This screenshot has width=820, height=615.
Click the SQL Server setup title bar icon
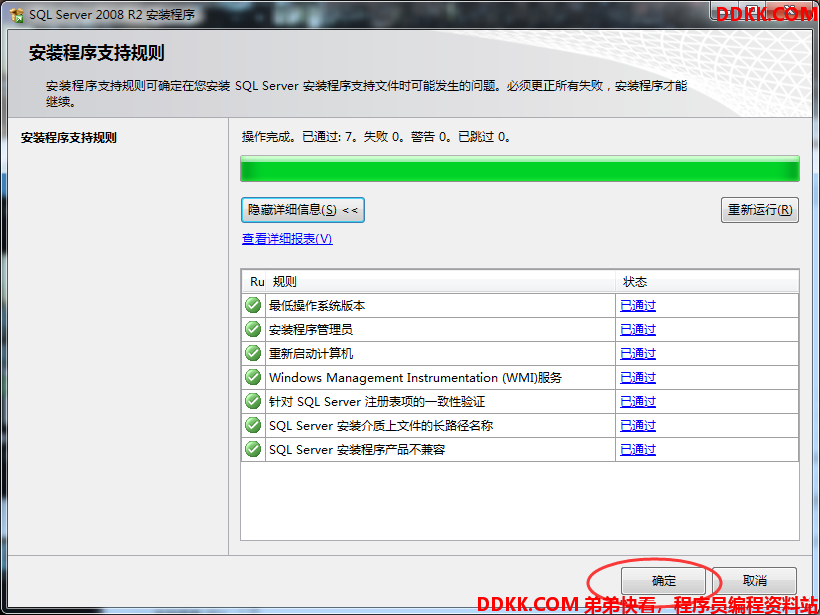click(17, 15)
